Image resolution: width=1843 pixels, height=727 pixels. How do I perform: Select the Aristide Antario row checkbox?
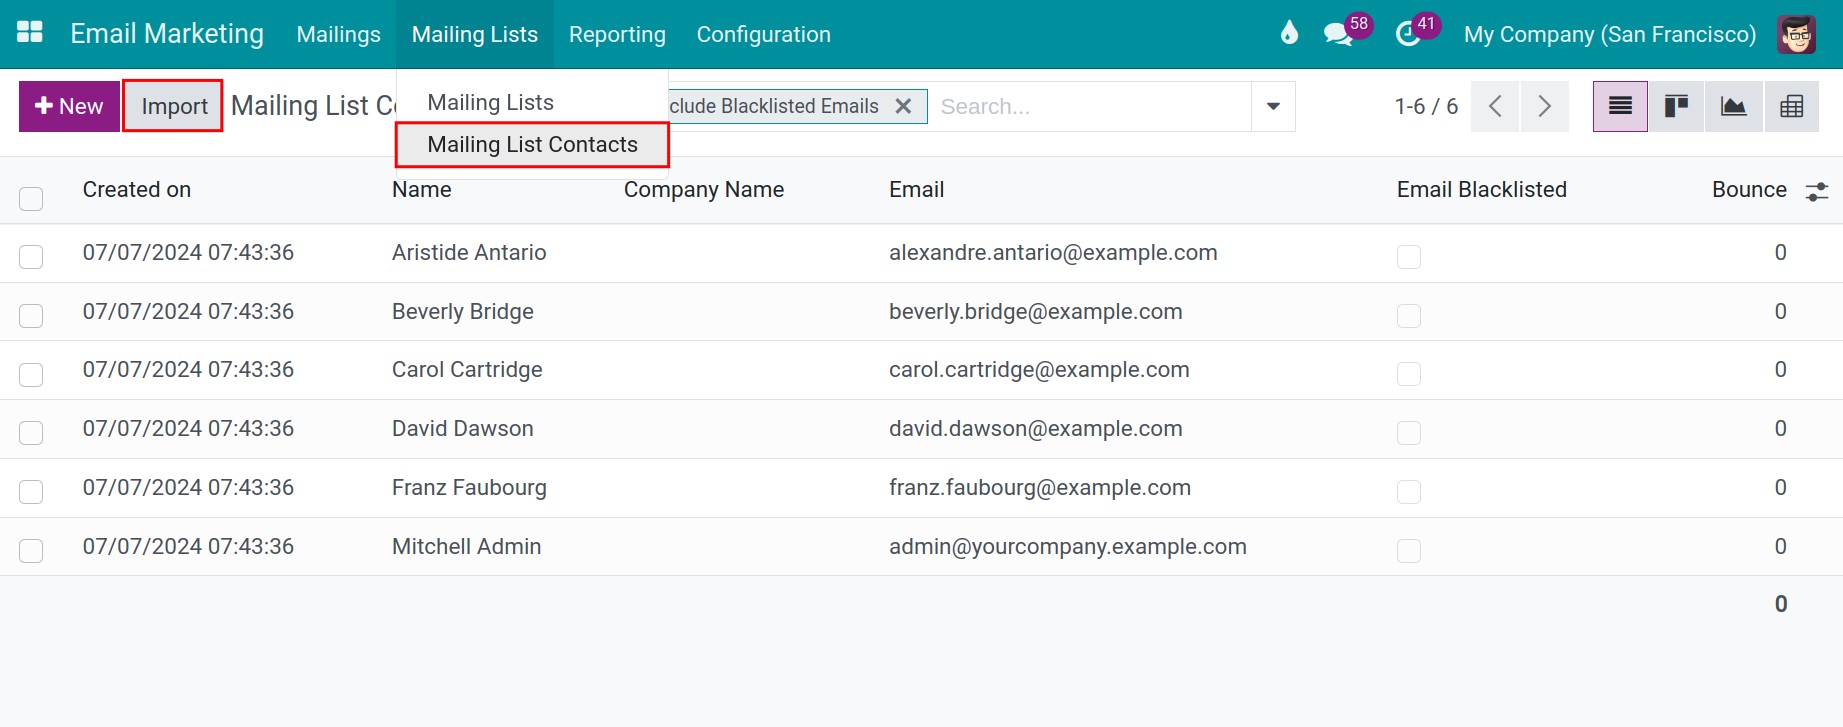(31, 257)
